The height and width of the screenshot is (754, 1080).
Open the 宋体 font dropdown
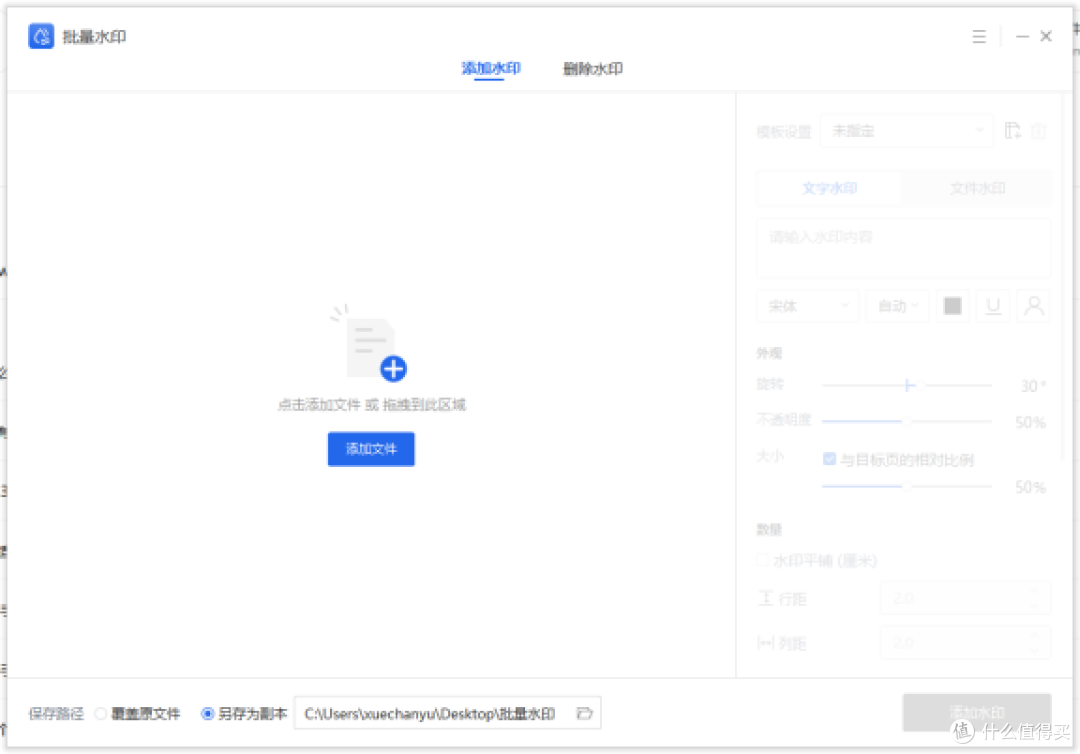click(807, 306)
